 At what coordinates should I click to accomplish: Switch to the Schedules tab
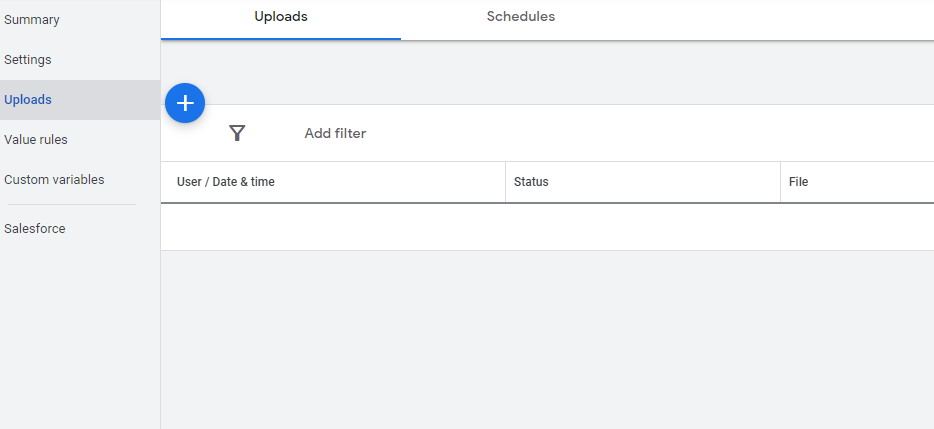520,17
